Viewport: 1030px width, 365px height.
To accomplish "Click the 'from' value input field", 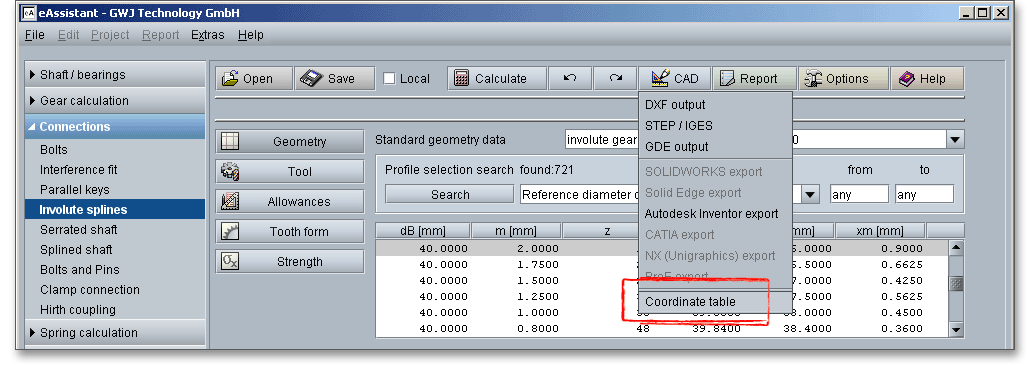I will coord(859,194).
